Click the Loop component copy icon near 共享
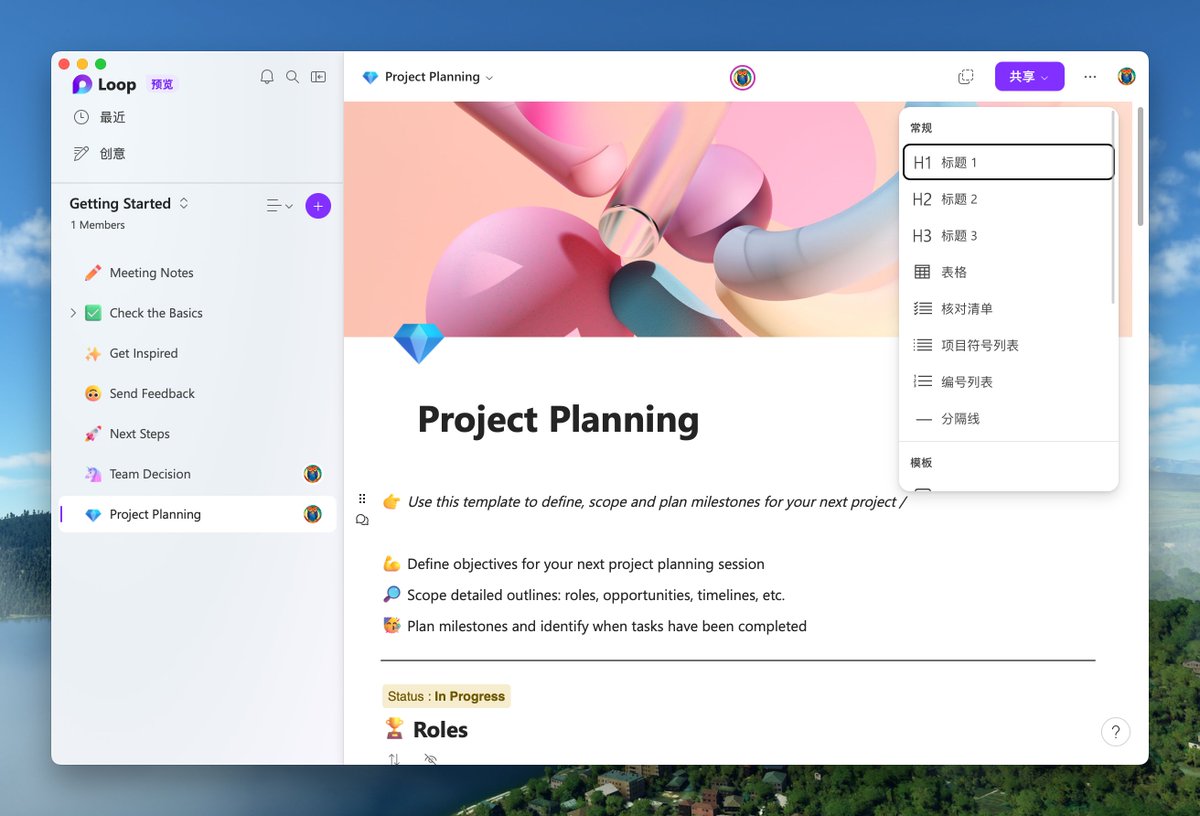The width and height of the screenshot is (1200, 816). [965, 76]
